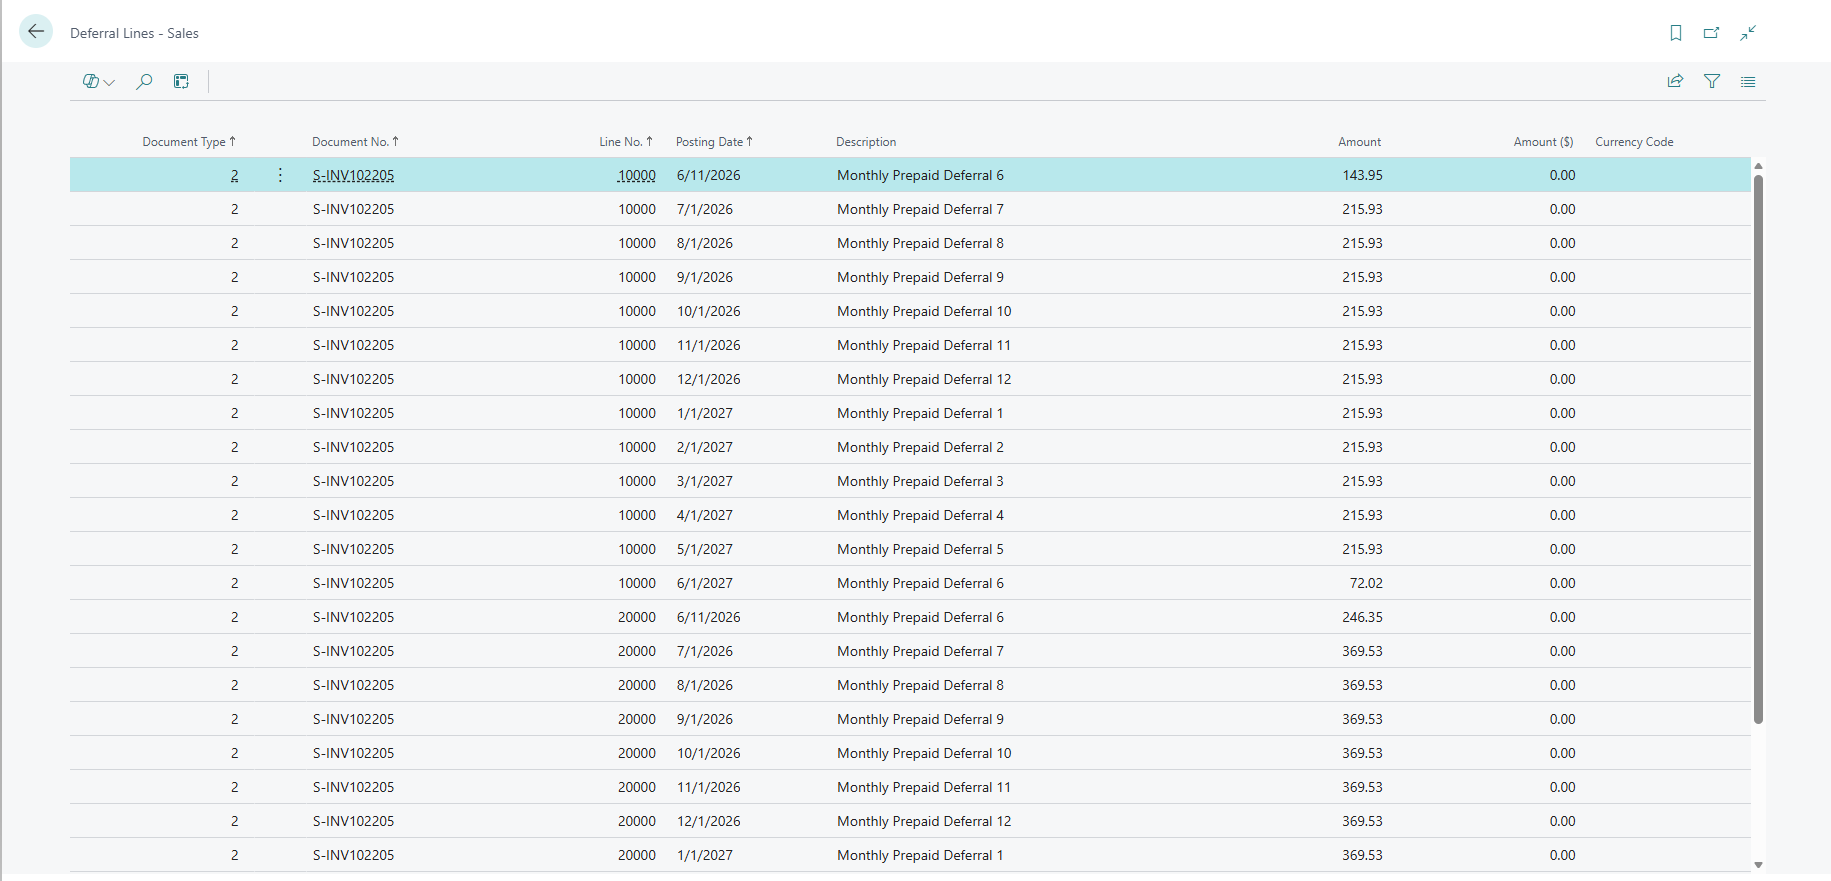Click the Currency Code column header

pos(1634,142)
